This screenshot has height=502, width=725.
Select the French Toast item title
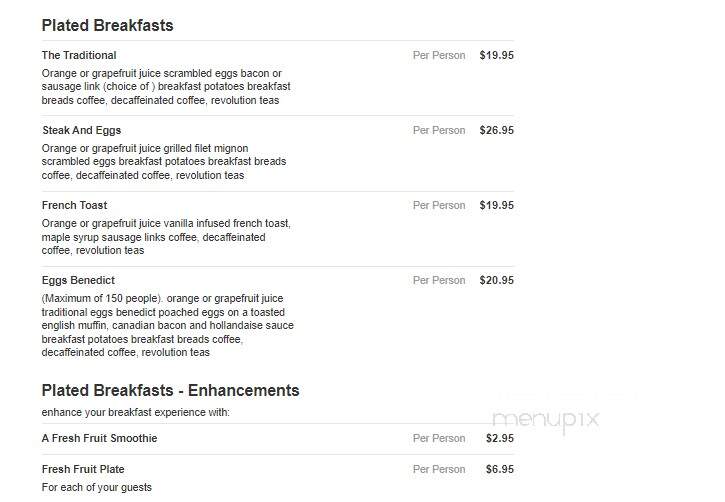(x=74, y=205)
